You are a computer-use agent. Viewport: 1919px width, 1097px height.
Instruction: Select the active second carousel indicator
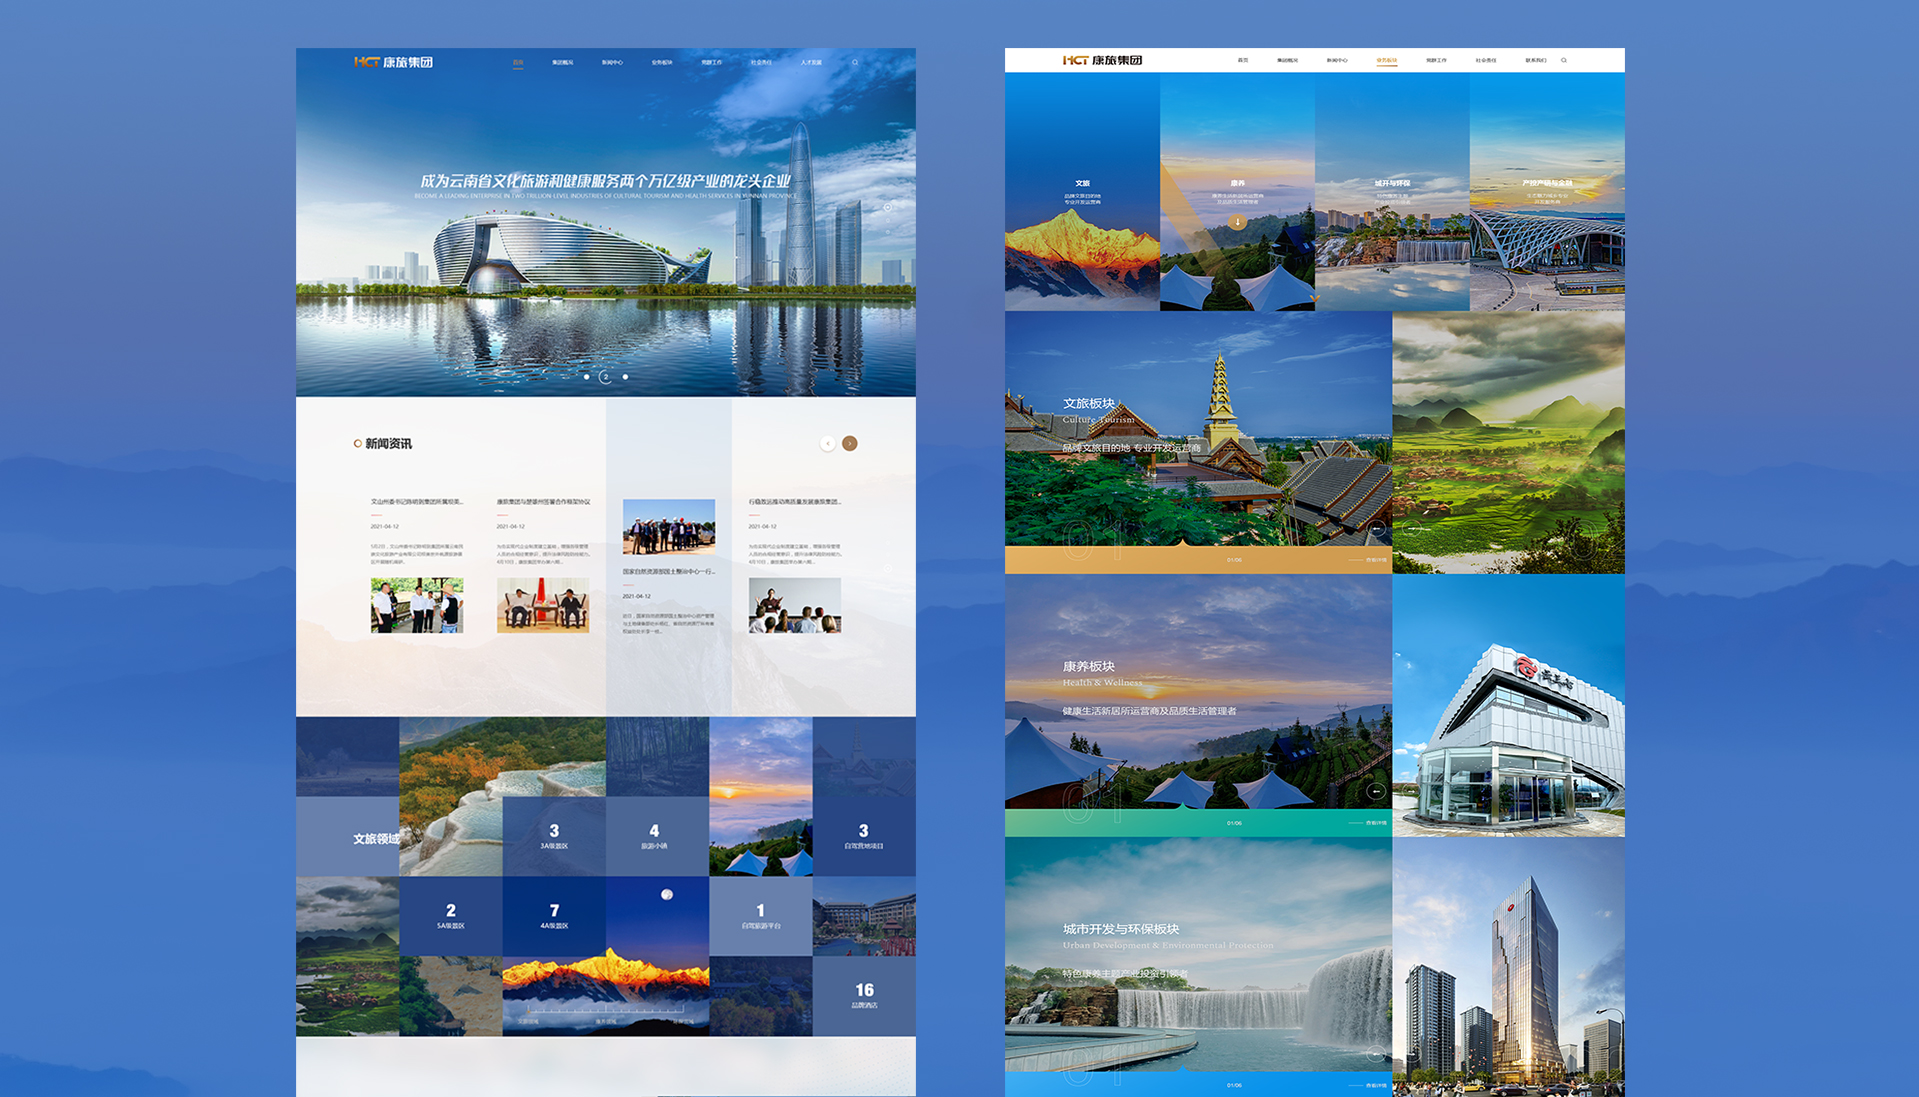click(x=605, y=377)
